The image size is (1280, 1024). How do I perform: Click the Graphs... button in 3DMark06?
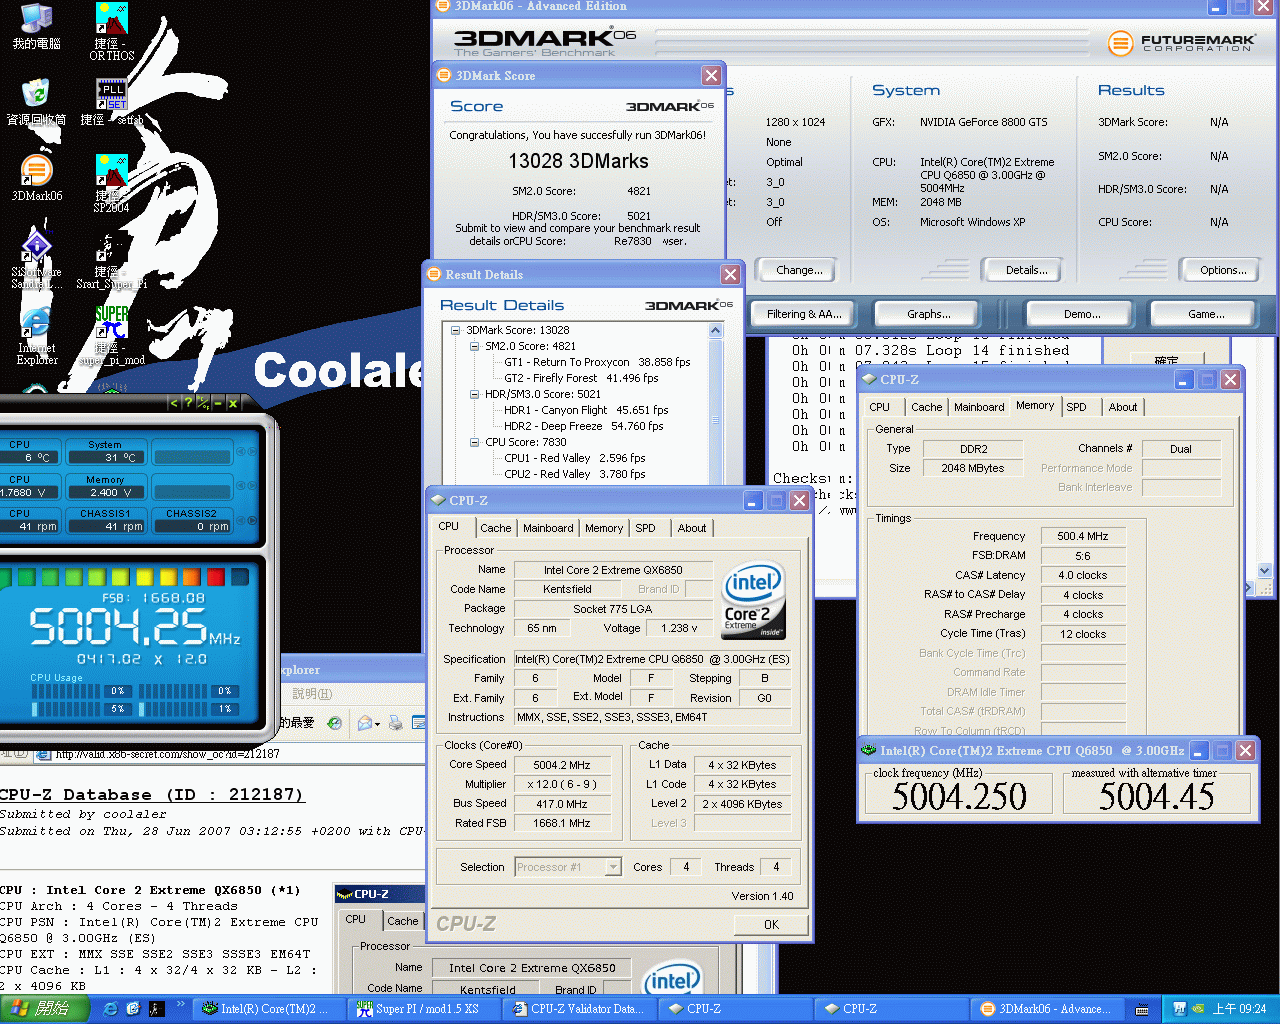(x=928, y=314)
